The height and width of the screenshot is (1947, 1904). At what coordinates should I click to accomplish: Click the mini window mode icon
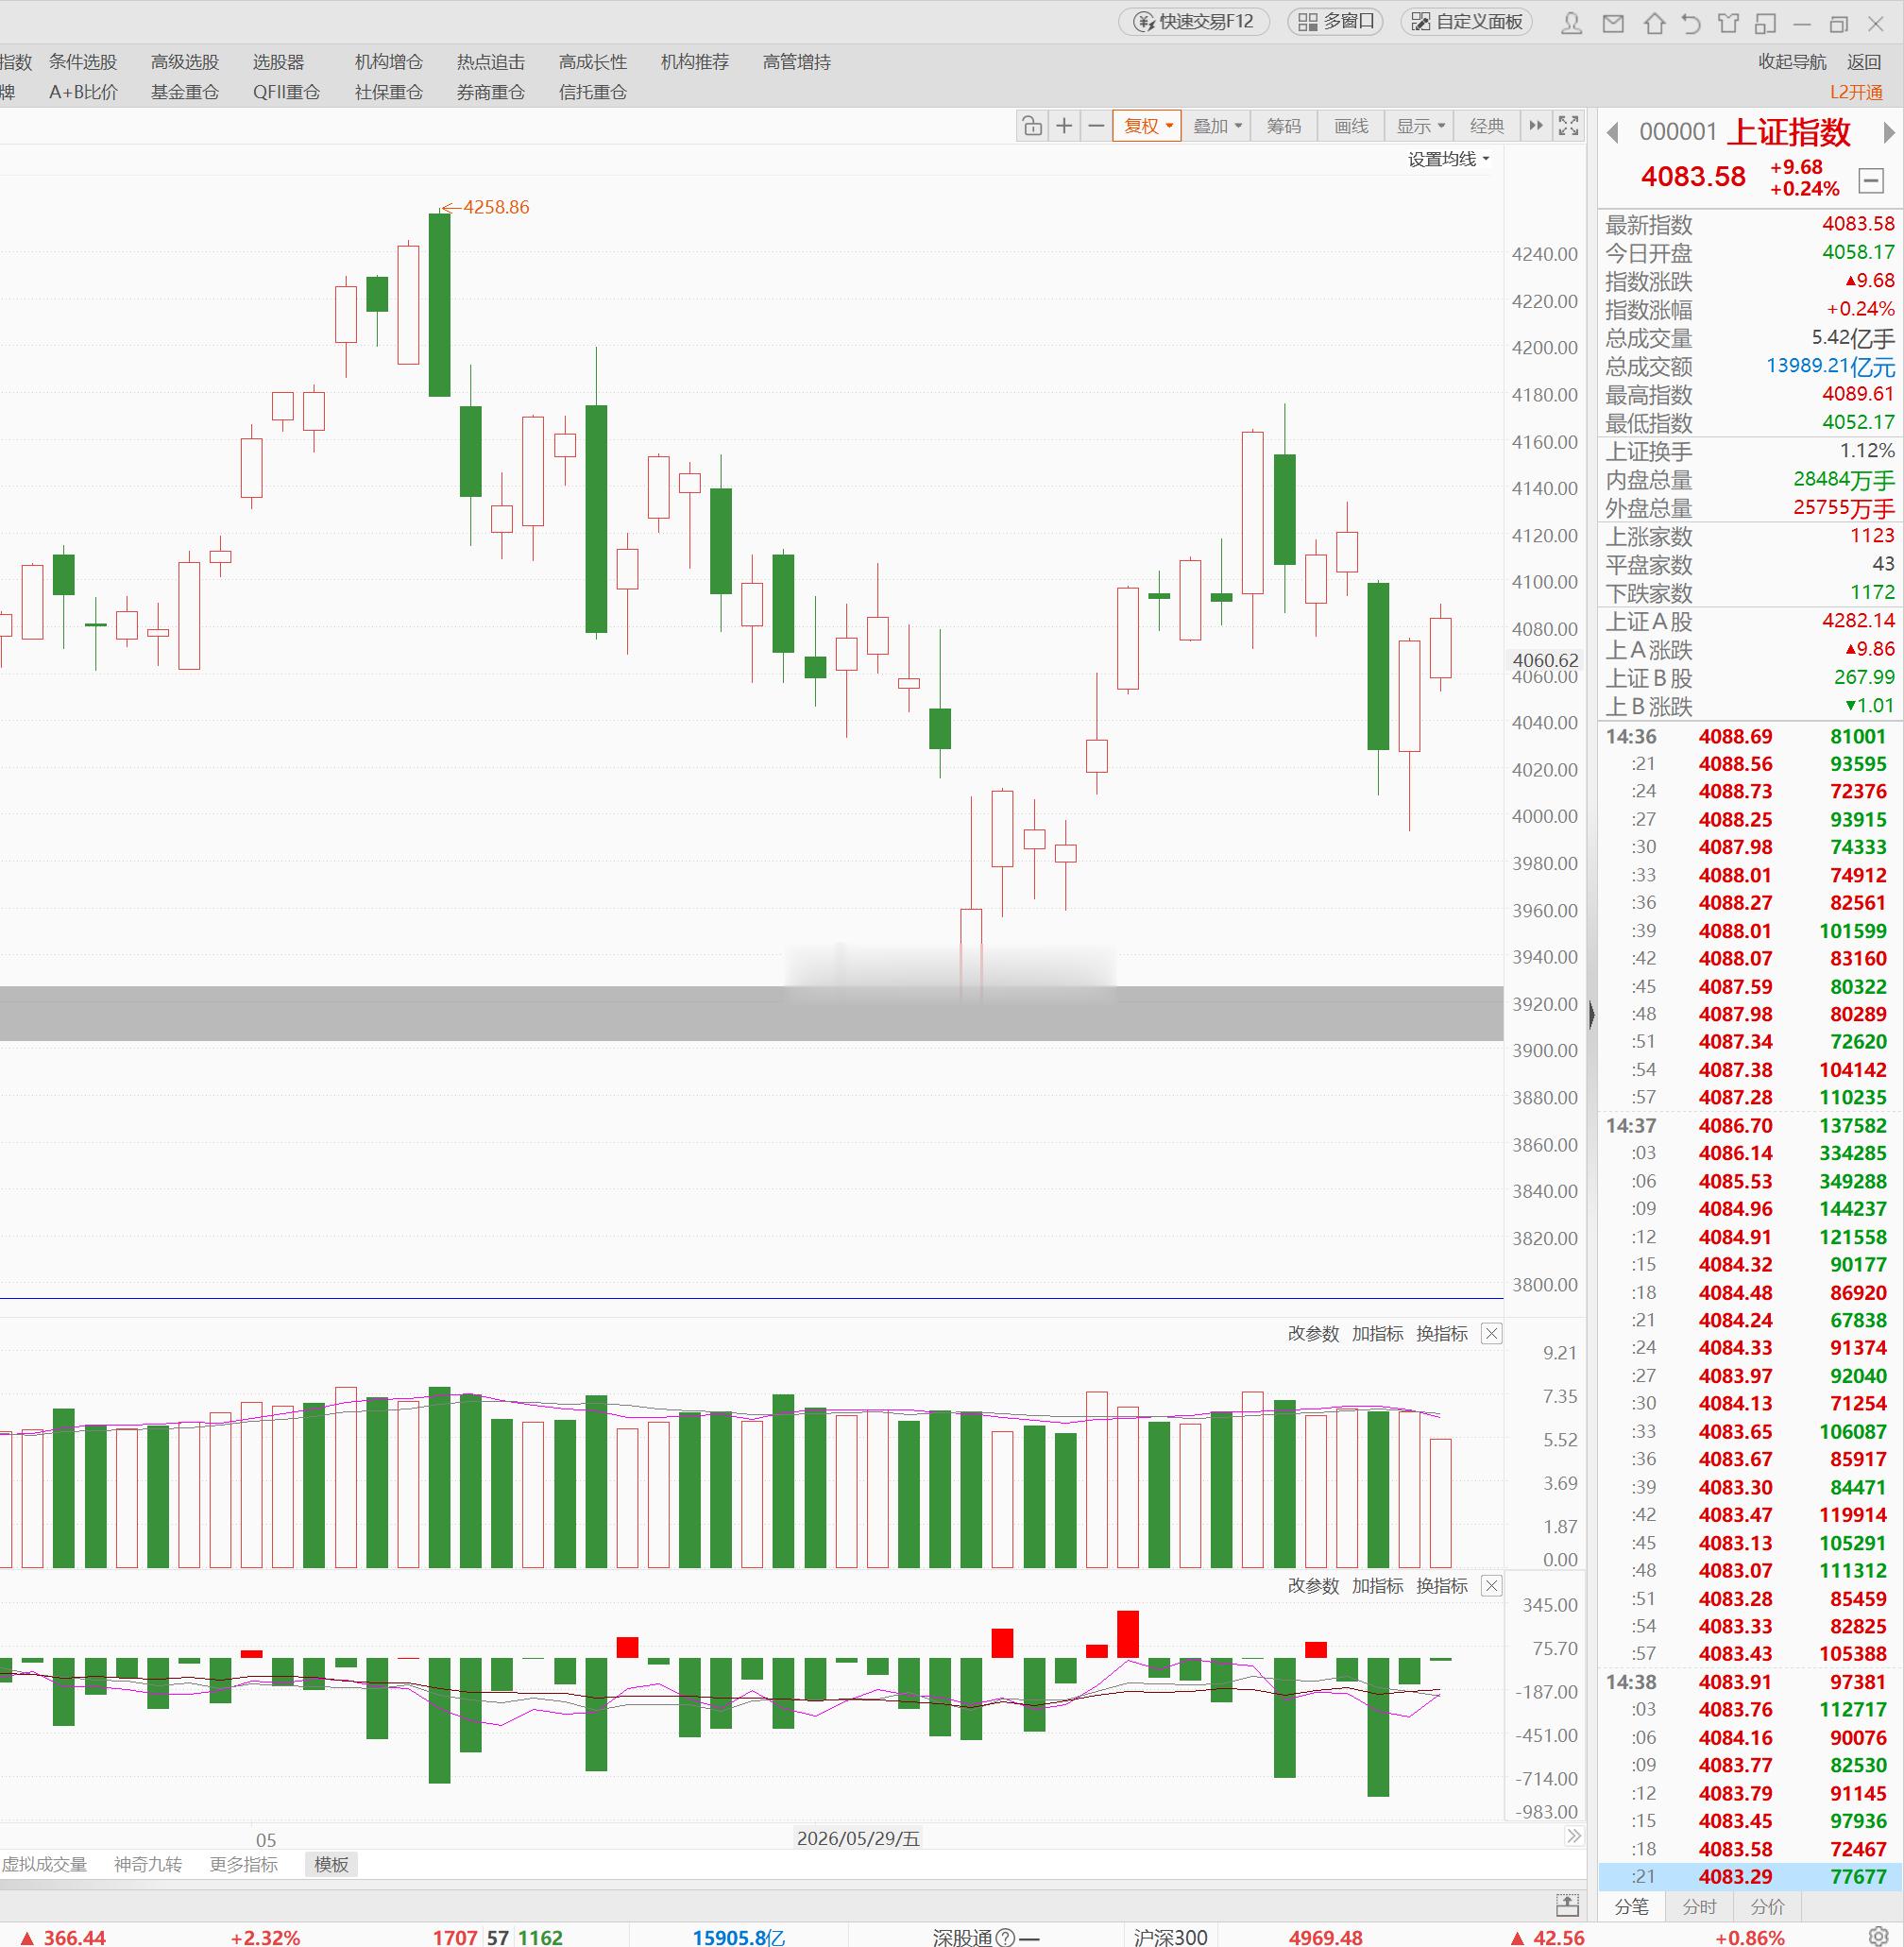[1765, 22]
